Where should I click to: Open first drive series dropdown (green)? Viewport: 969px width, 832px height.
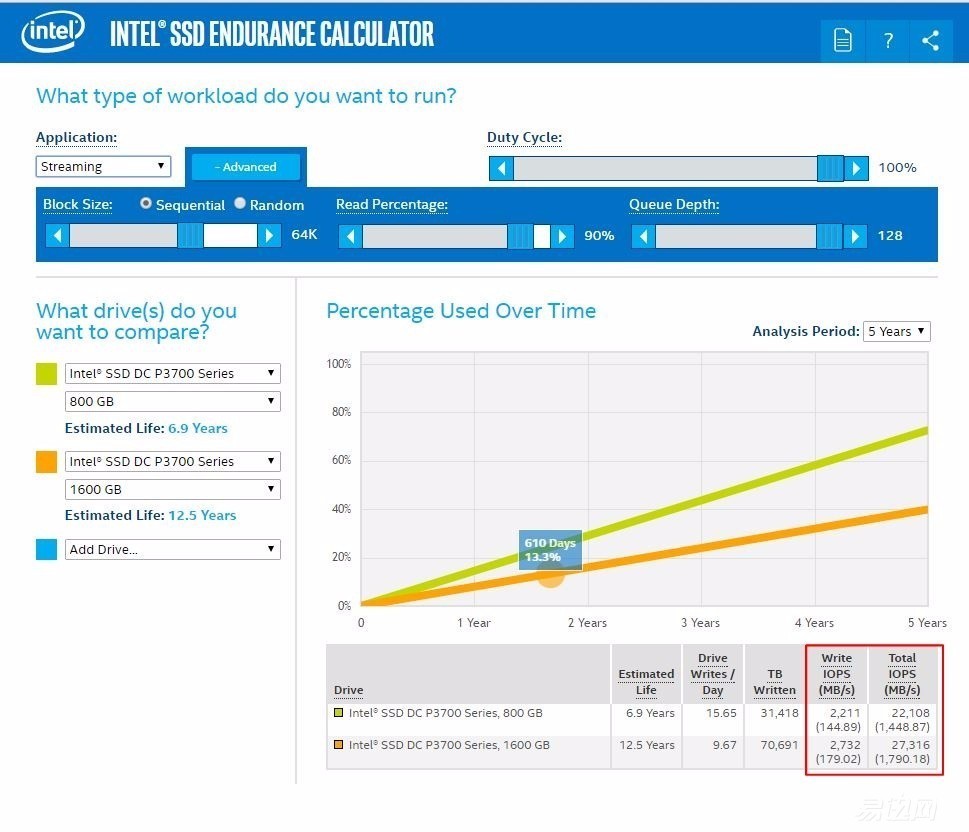[172, 373]
